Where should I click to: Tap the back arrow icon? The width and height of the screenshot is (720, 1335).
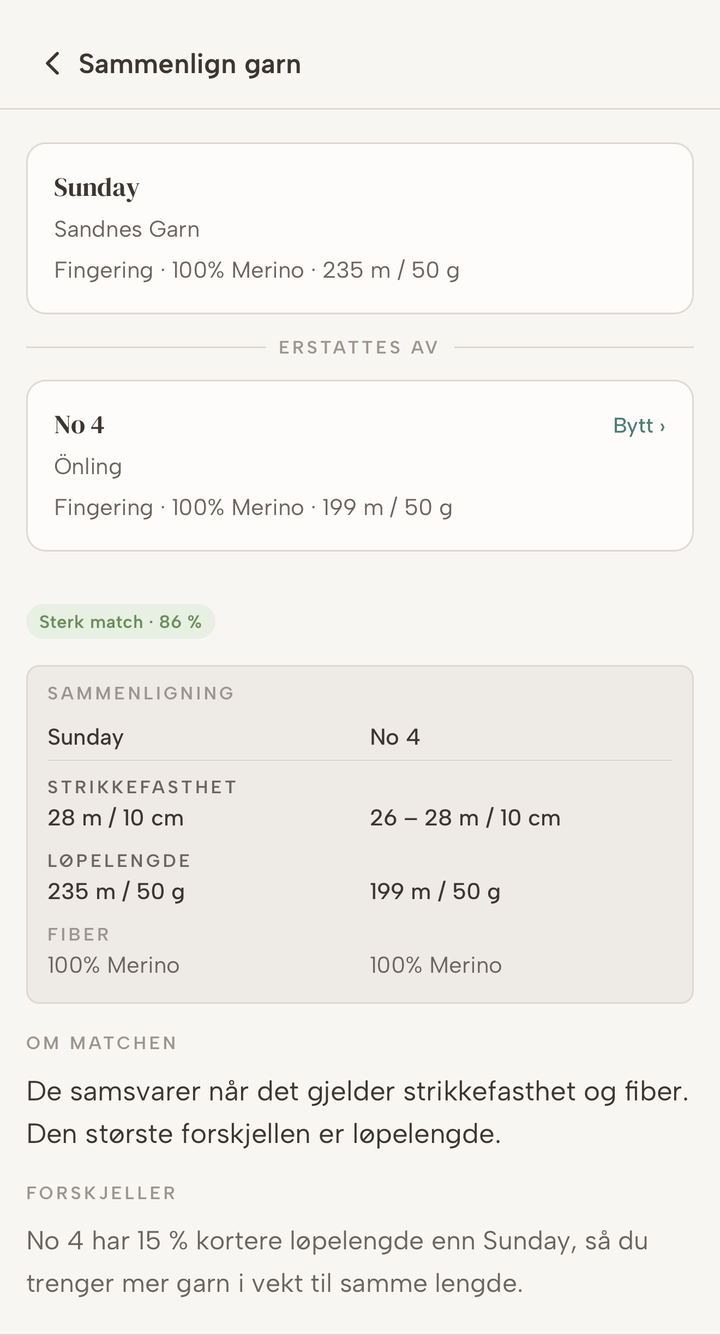click(x=52, y=64)
